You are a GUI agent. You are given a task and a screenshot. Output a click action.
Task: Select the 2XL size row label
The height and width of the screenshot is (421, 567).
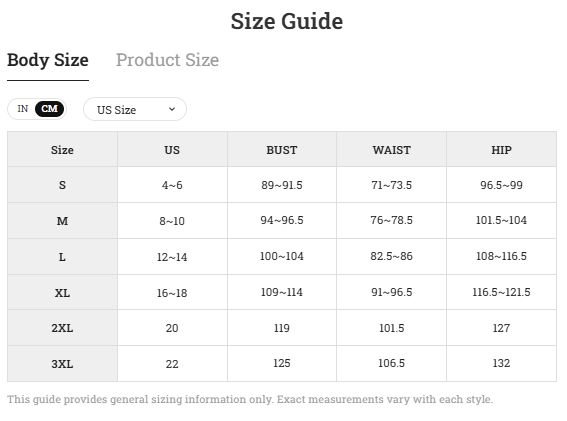click(x=62, y=328)
